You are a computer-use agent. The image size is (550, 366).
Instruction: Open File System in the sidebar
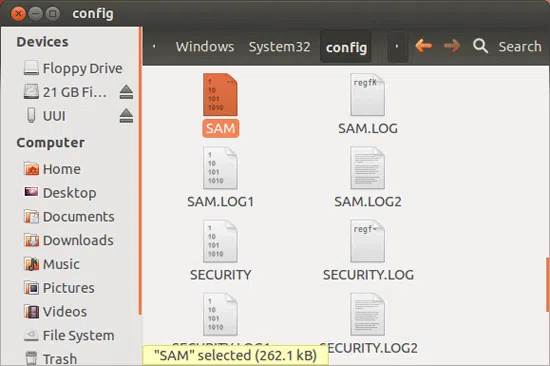(x=78, y=335)
